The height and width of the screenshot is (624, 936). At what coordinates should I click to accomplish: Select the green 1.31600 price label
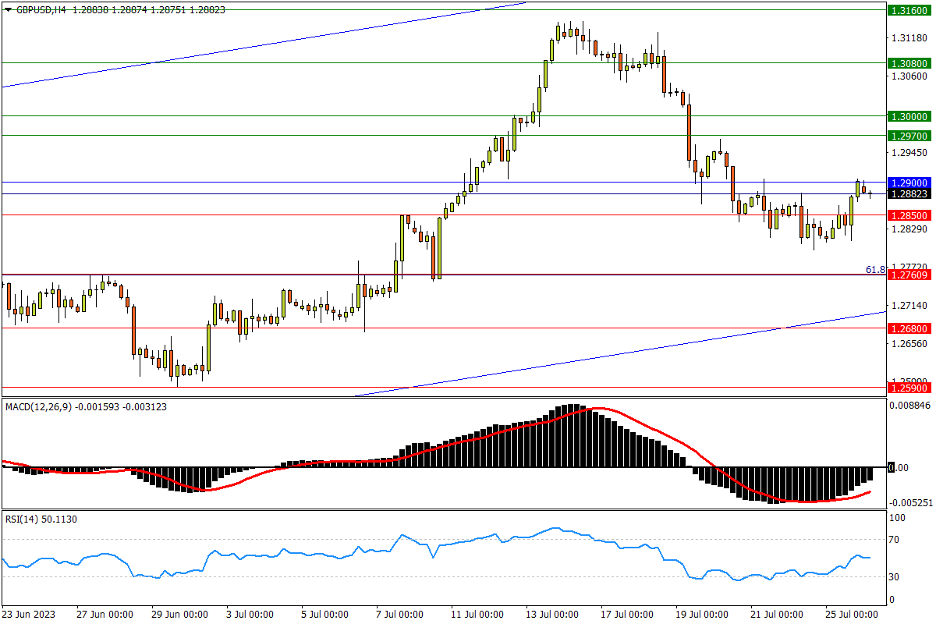[x=909, y=10]
